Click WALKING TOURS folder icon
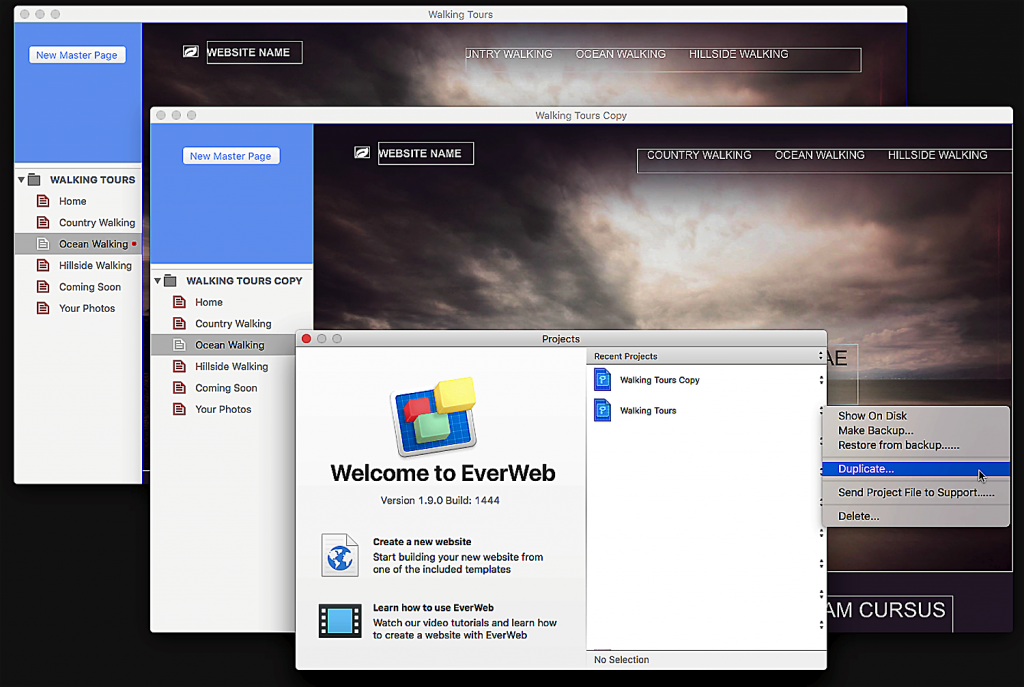The height and width of the screenshot is (687, 1024). (34, 180)
